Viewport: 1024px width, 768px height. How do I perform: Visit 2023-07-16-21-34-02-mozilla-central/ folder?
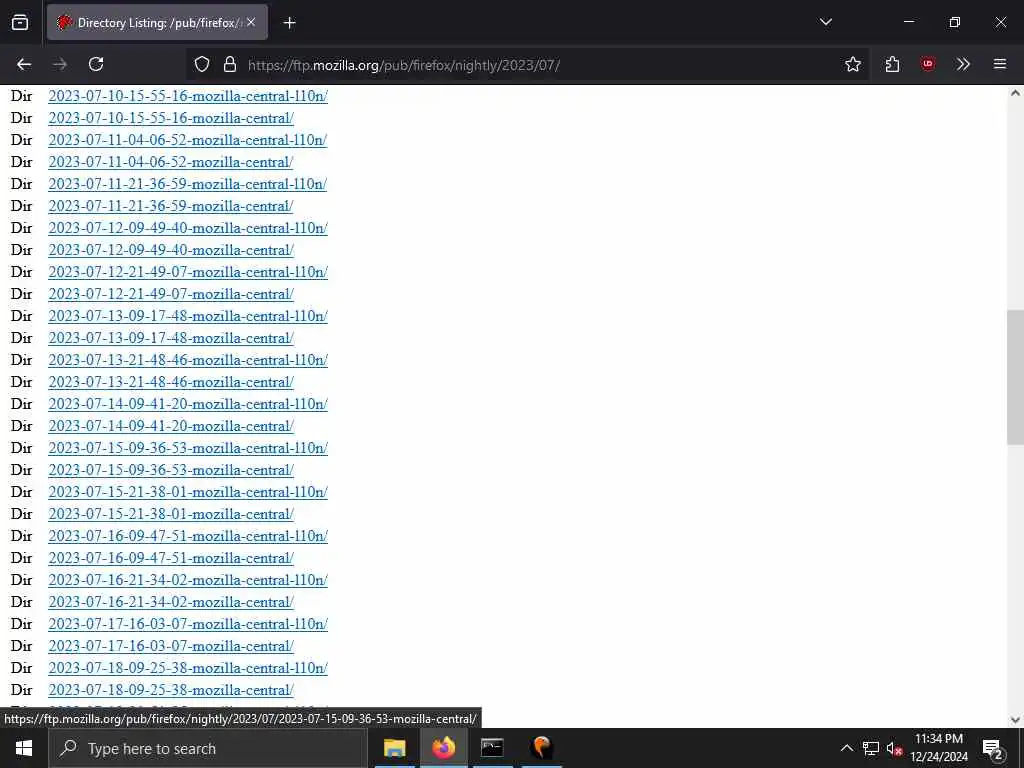[171, 602]
